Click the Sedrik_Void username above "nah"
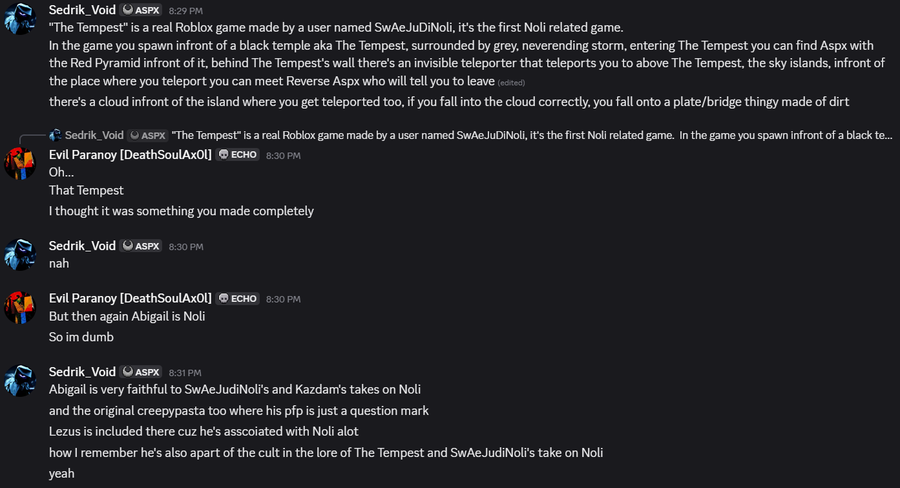Screen dimensions: 900x488 (82, 246)
